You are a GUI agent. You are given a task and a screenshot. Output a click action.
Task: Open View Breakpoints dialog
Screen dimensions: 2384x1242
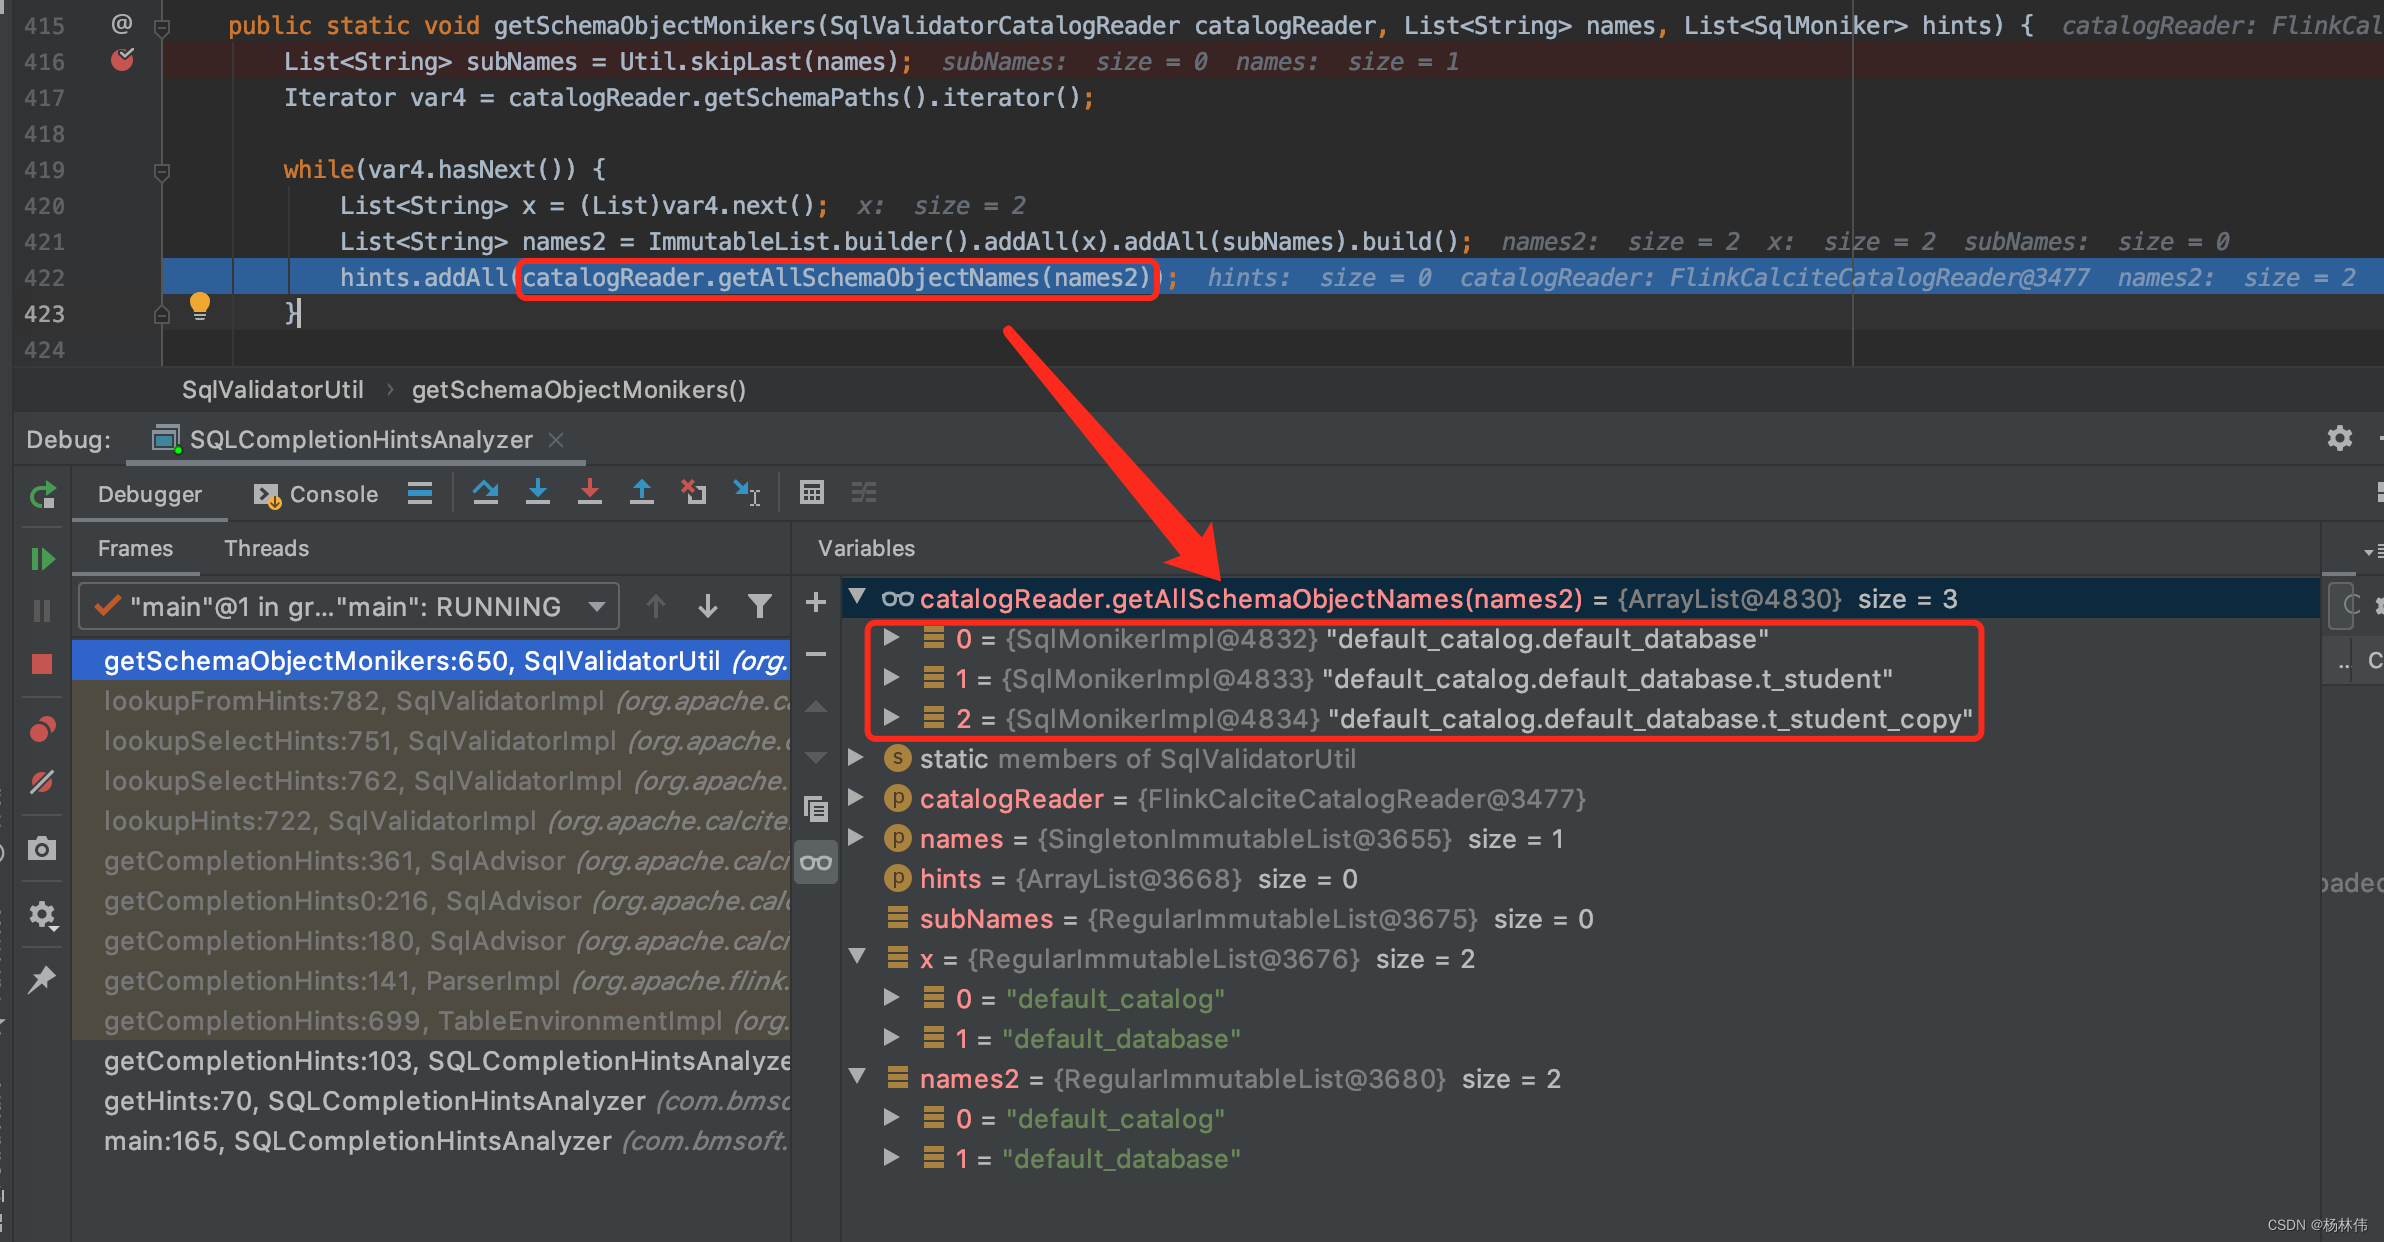(x=42, y=730)
